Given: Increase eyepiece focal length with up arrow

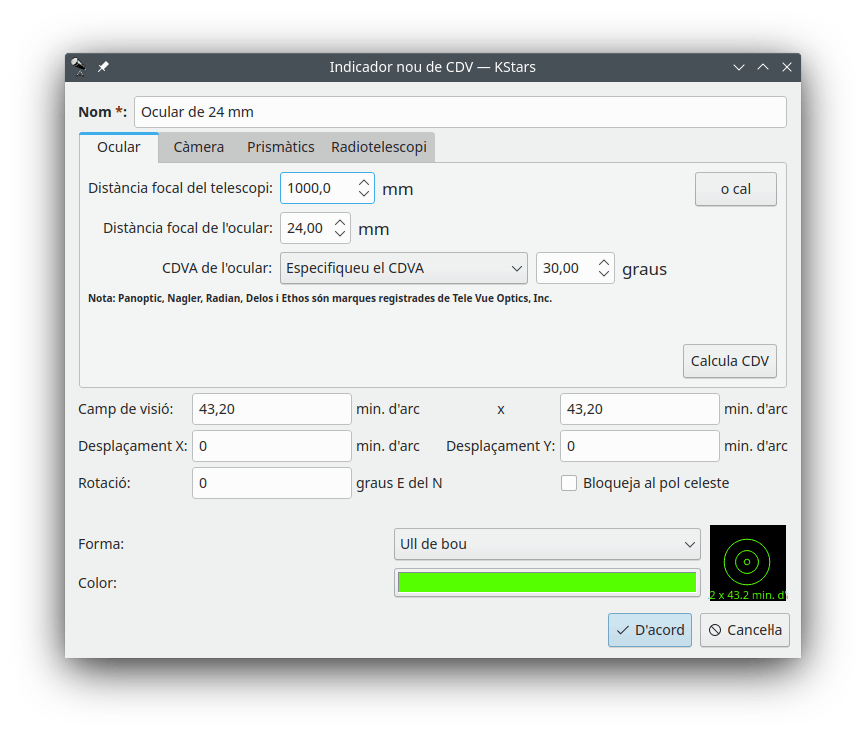Looking at the screenshot, I should [340, 222].
